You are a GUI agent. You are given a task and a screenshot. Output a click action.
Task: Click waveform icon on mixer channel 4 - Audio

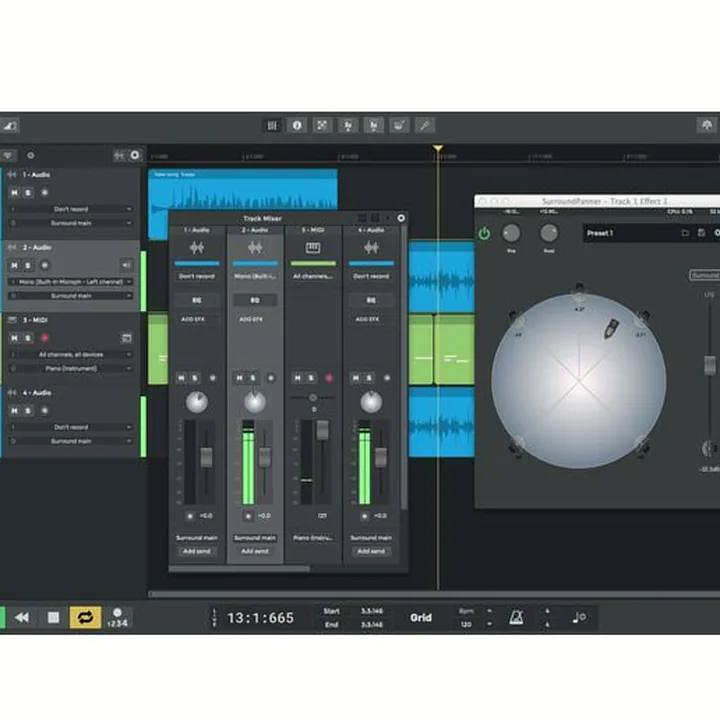[371, 248]
